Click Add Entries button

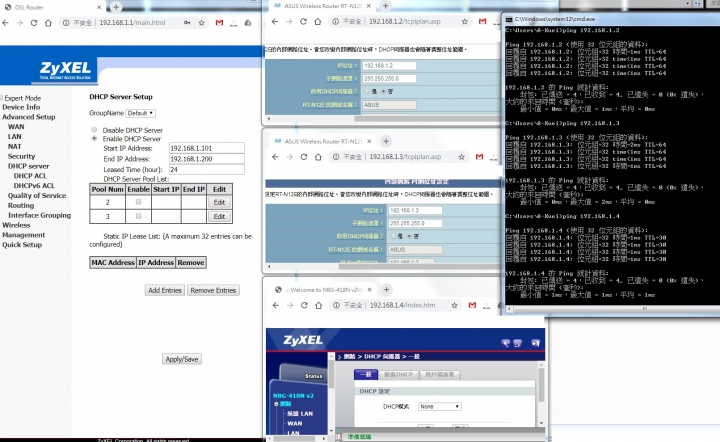tap(165, 290)
